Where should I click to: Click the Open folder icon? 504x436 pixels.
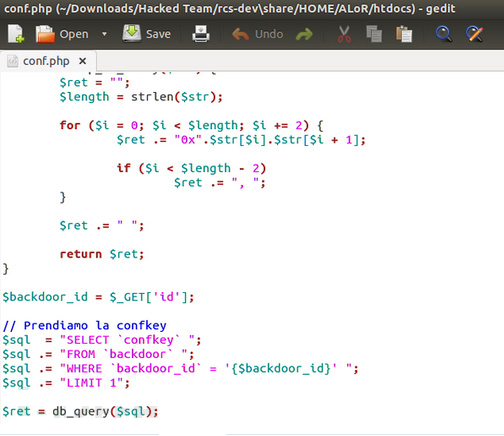(45, 34)
